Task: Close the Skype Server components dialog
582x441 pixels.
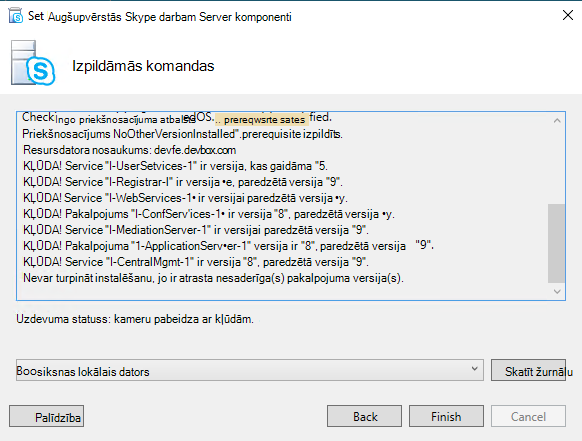Action: pyautogui.click(x=568, y=15)
